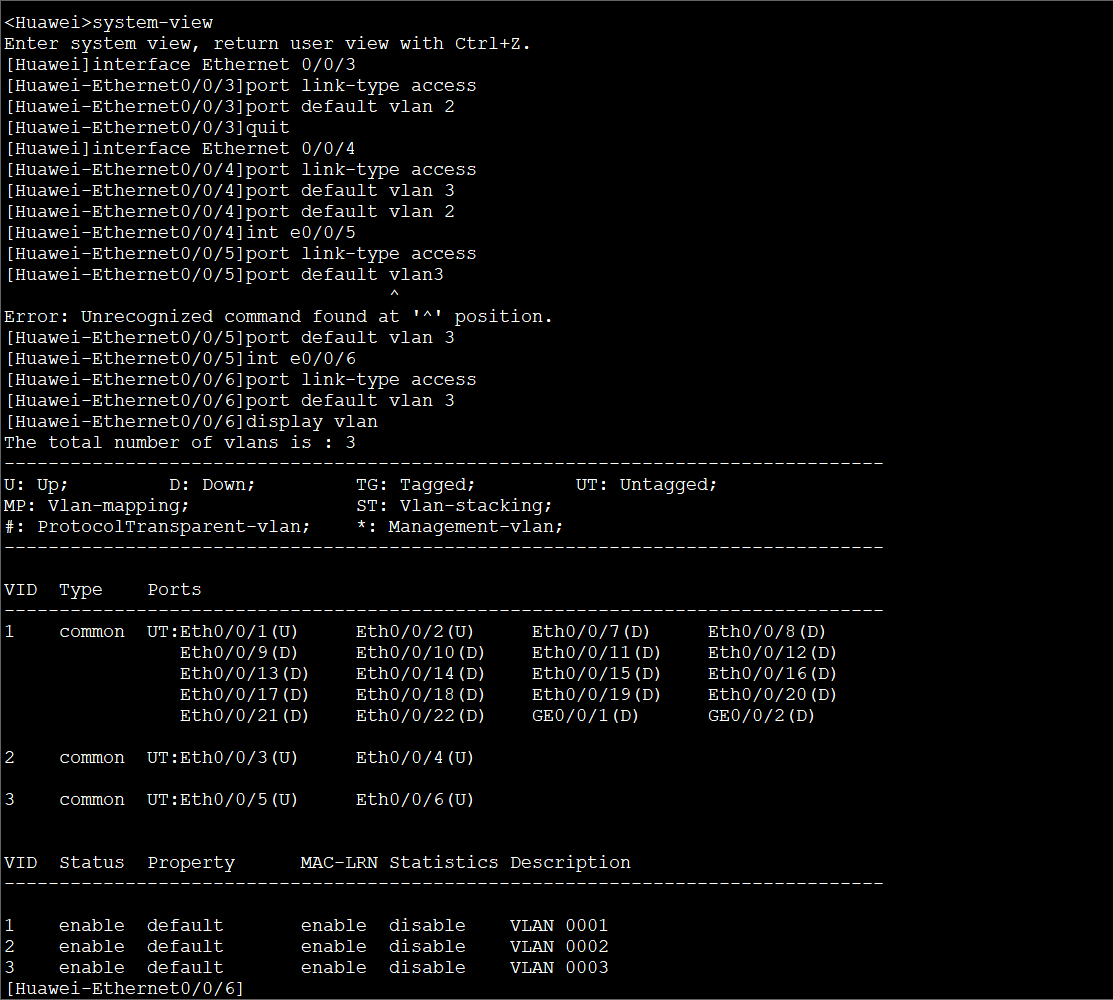The width and height of the screenshot is (1113, 1000).
Task: Click Ethernet0/0/4 'port default vlan 3' line
Action: click(229, 191)
